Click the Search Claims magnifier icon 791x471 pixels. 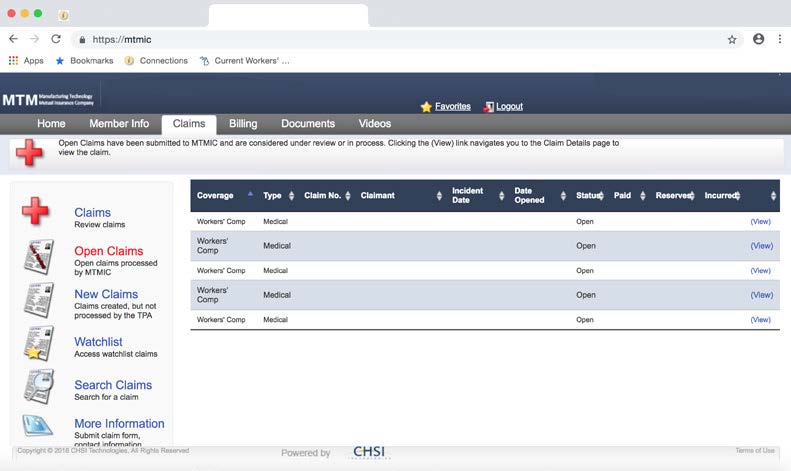coord(39,386)
